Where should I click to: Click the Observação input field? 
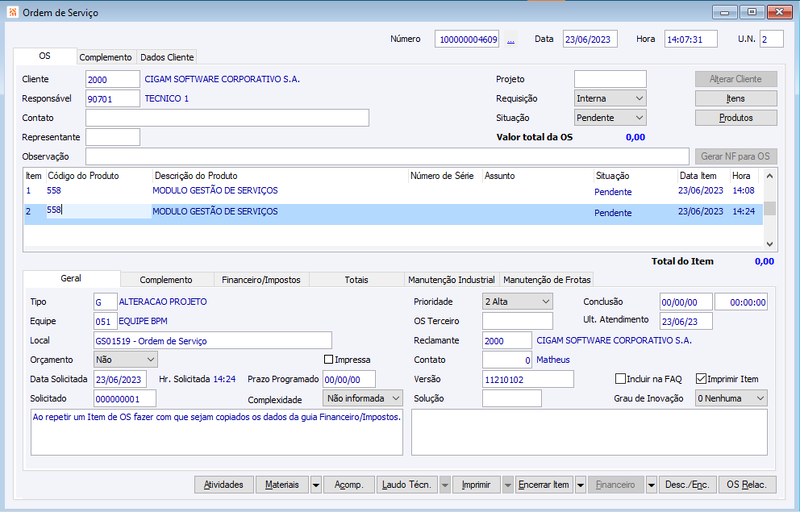pyautogui.click(x=387, y=157)
